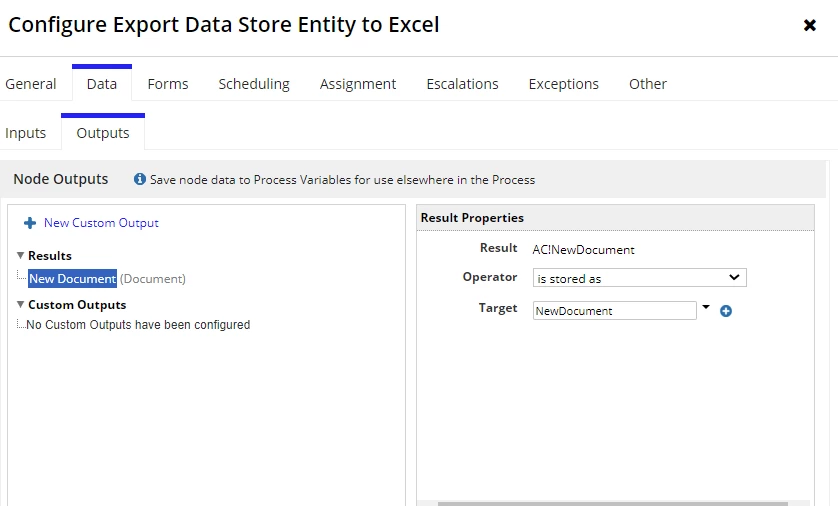Switch to the Inputs sub-tab

[25, 133]
